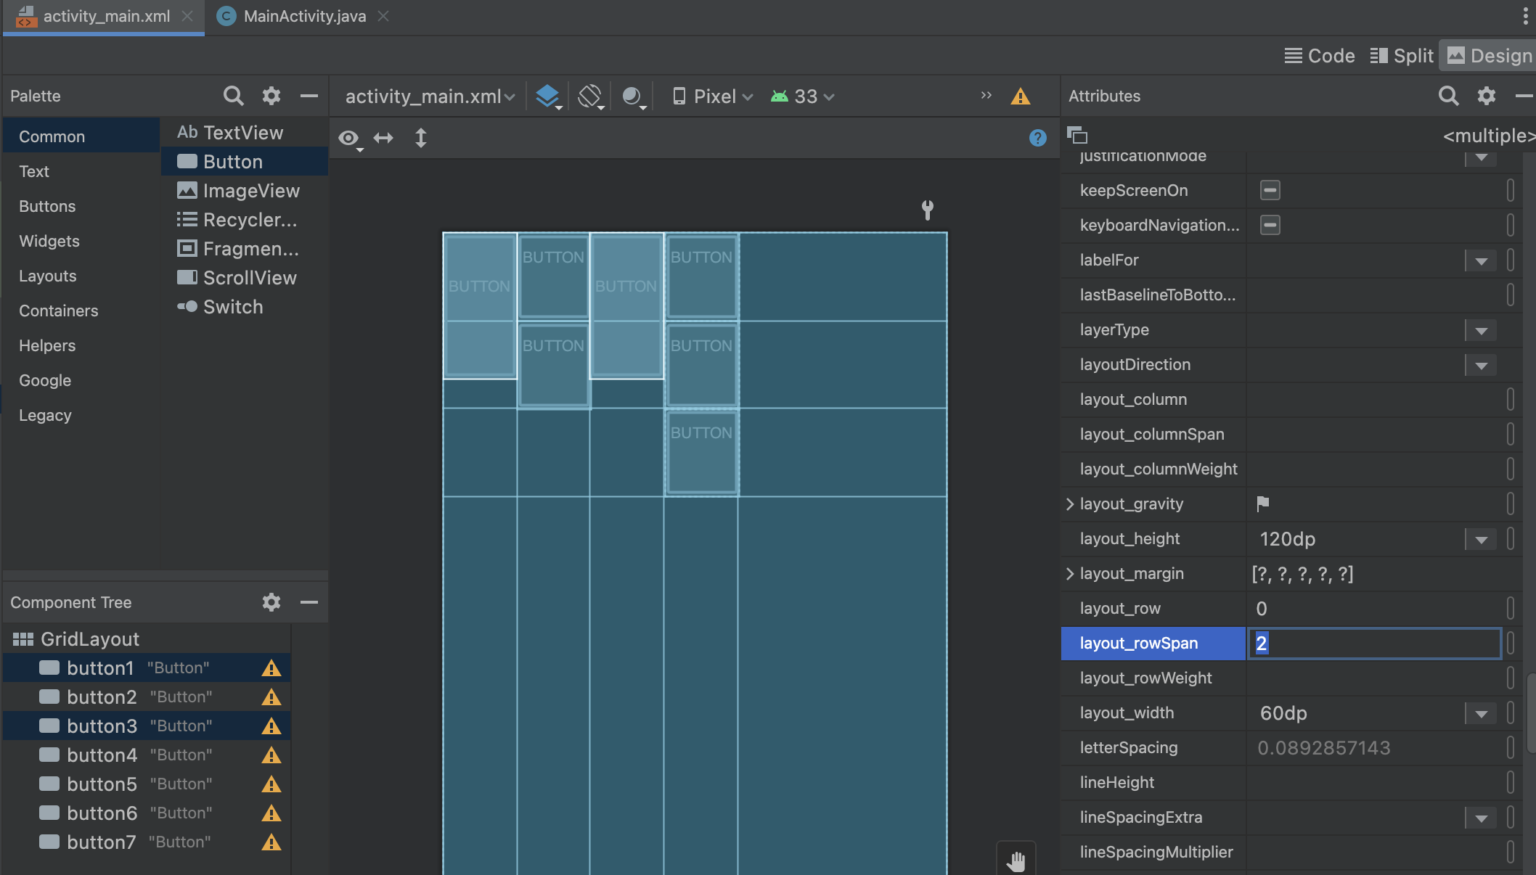
Task: Toggle the keepScreenOn checkbox
Action: (1268, 190)
